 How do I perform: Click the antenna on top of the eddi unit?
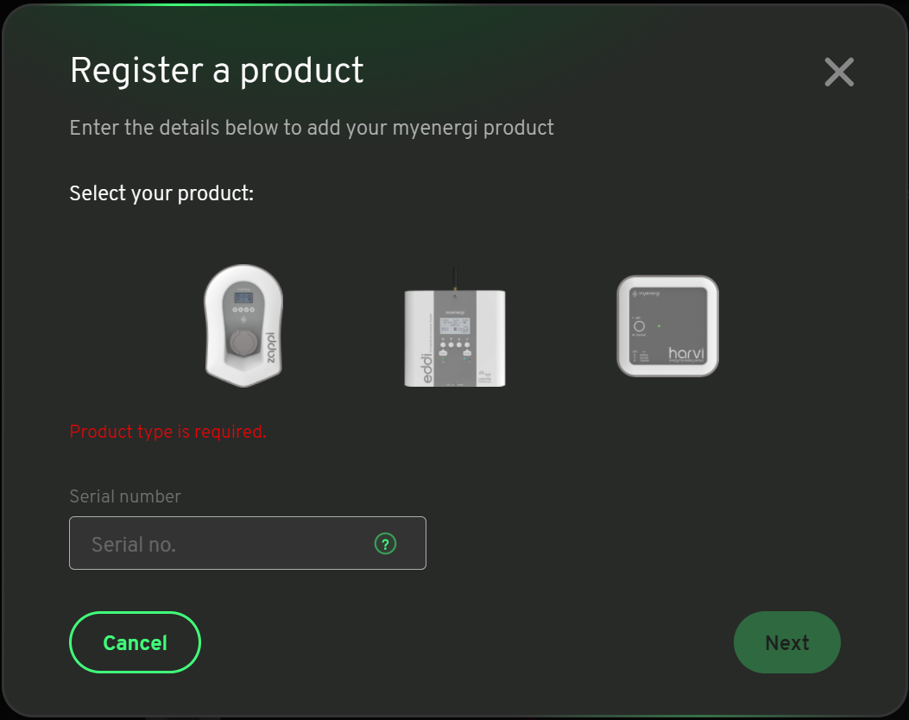454,279
